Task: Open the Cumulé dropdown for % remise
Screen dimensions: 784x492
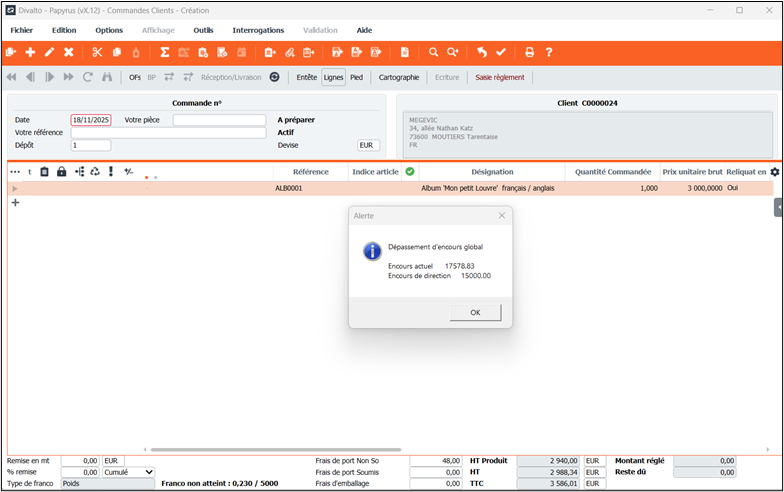Action: (129, 472)
